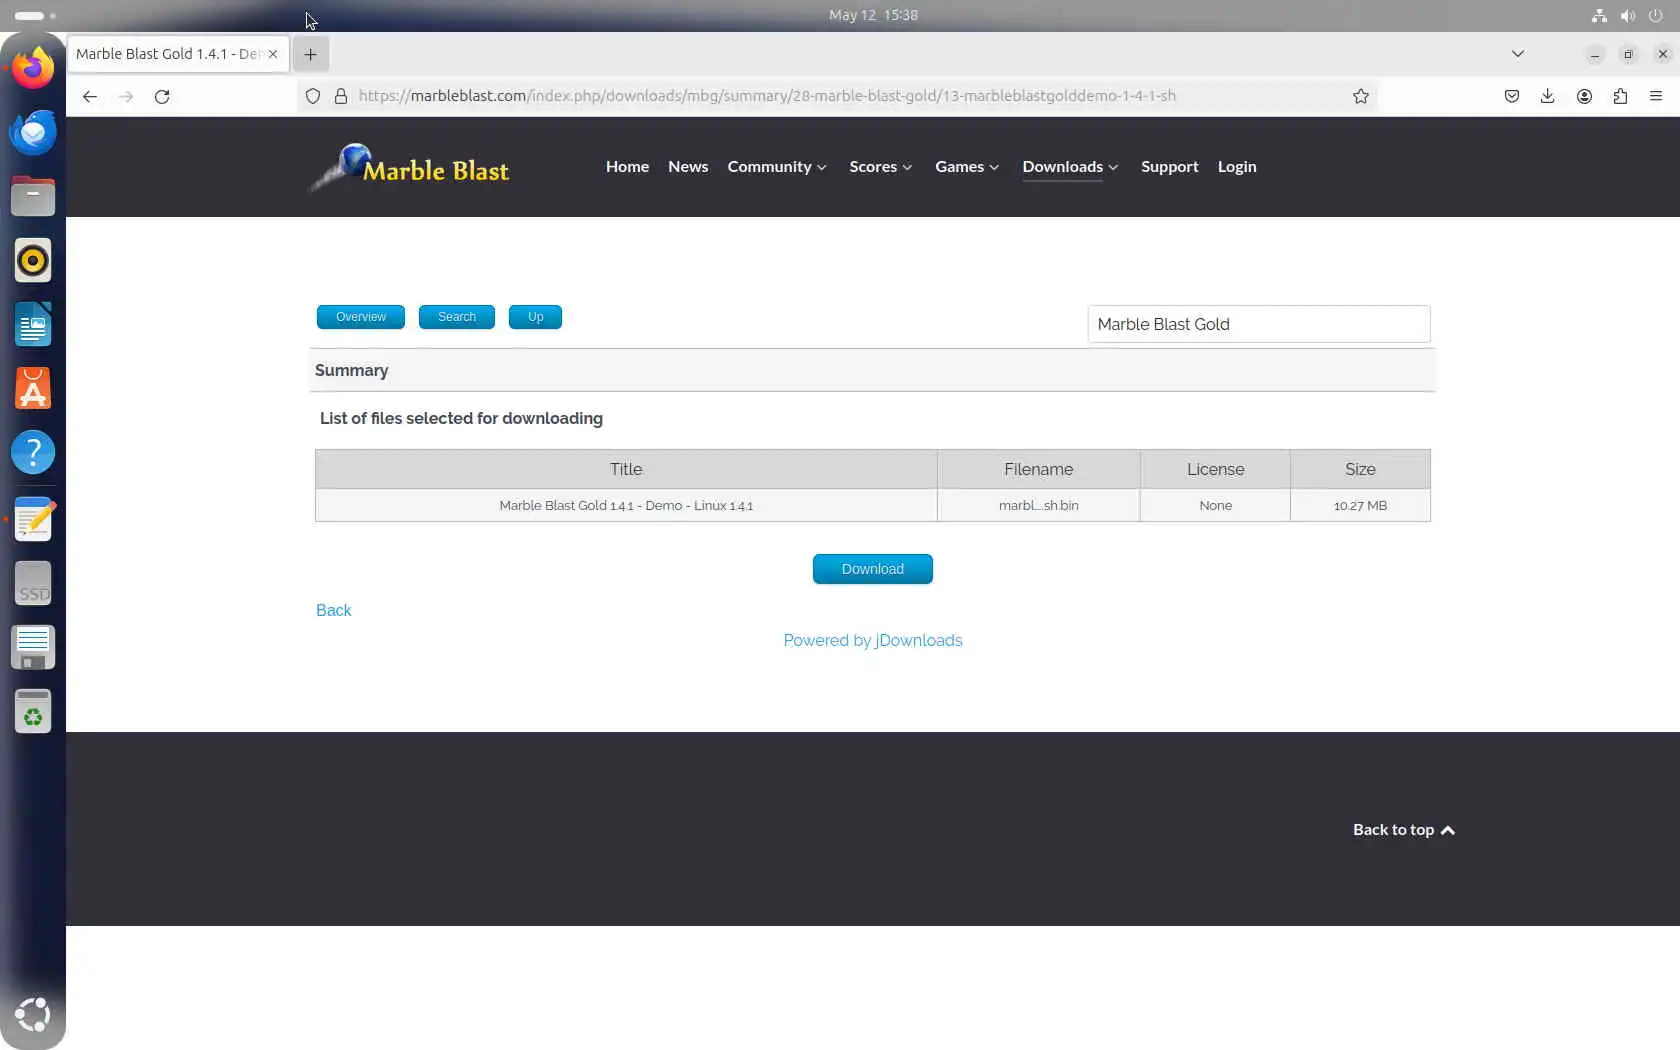Bookmark this page with the star
This screenshot has height=1050, width=1680.
tap(1361, 96)
